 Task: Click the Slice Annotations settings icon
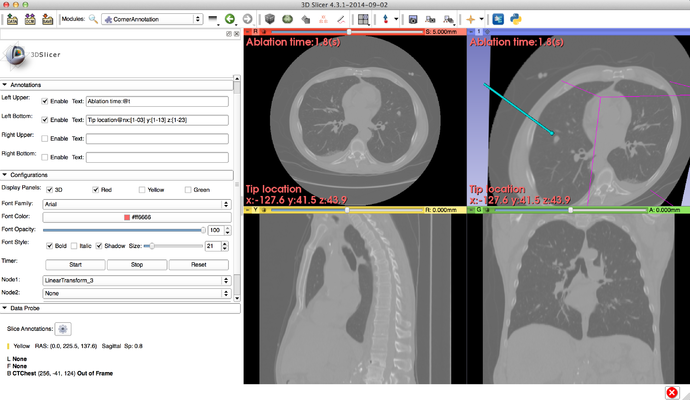pyautogui.click(x=62, y=327)
